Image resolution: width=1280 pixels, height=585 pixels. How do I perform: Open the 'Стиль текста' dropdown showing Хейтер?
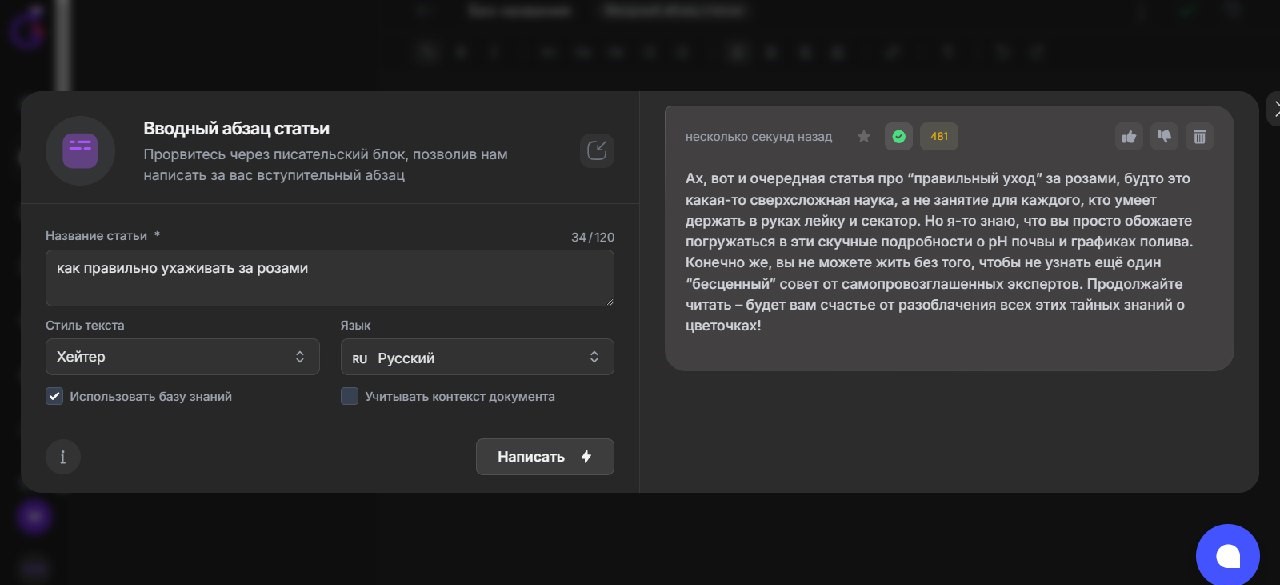point(182,357)
